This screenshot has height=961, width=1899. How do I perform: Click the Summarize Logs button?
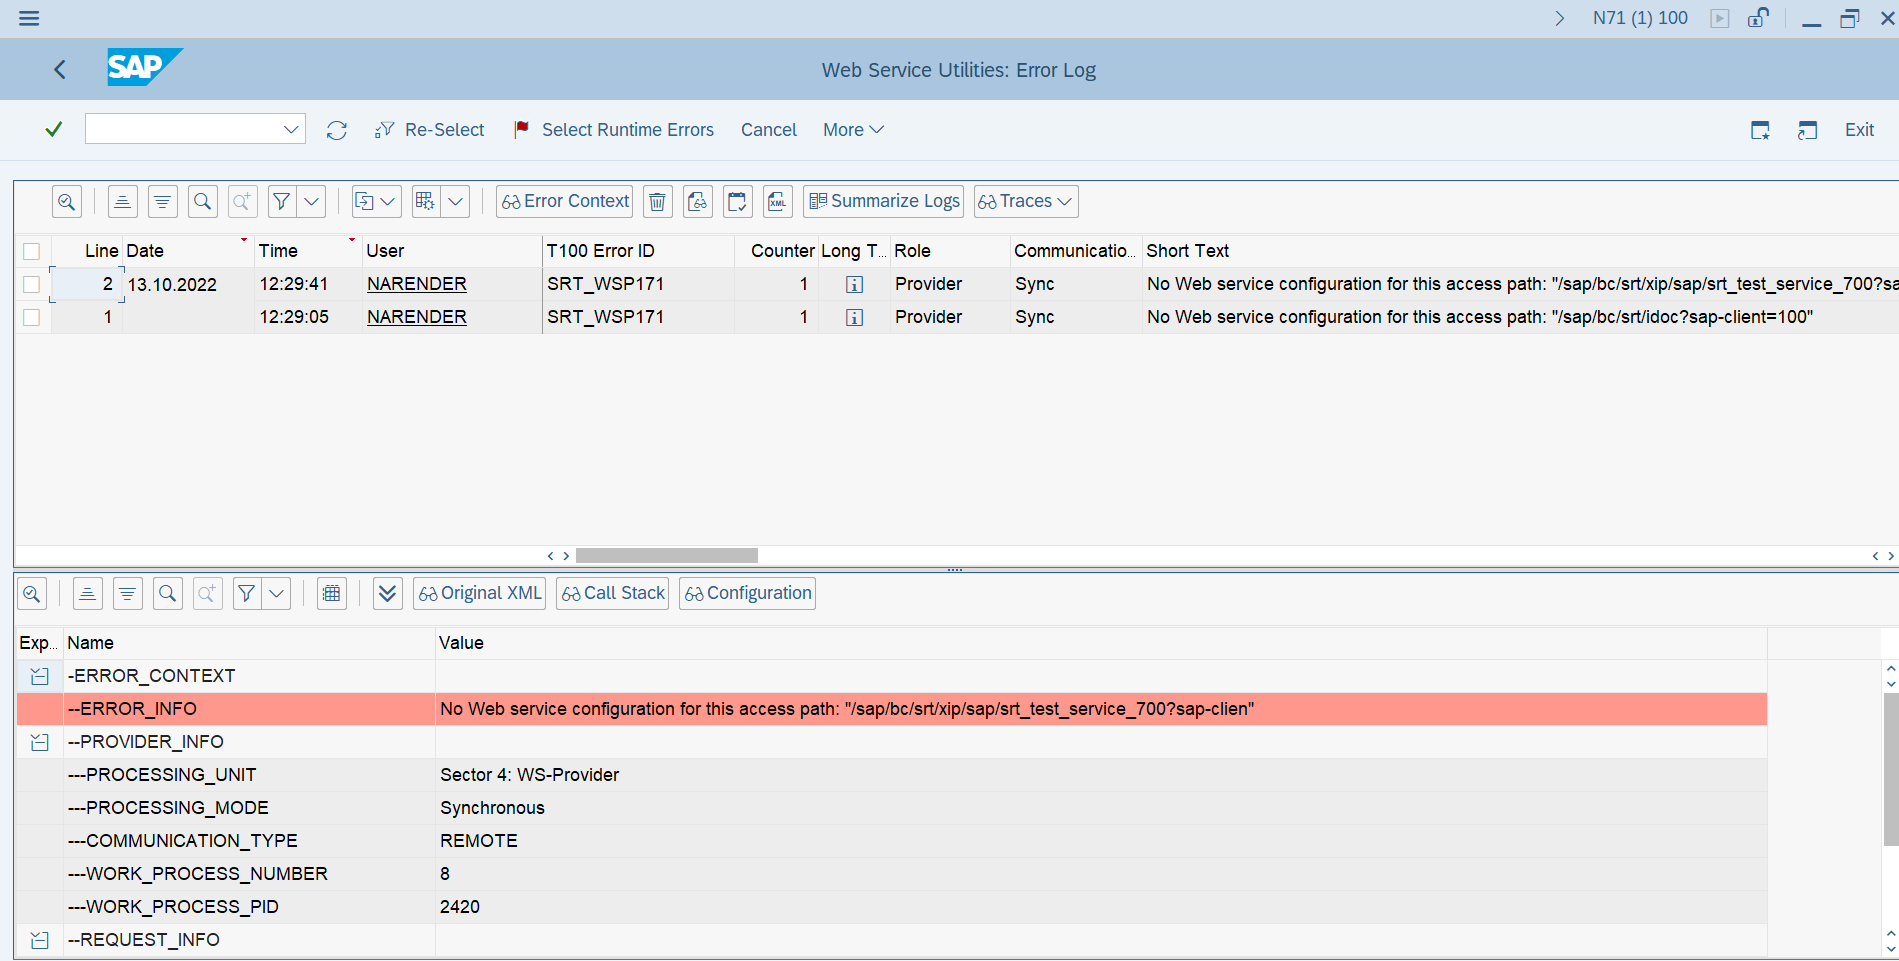(x=882, y=201)
